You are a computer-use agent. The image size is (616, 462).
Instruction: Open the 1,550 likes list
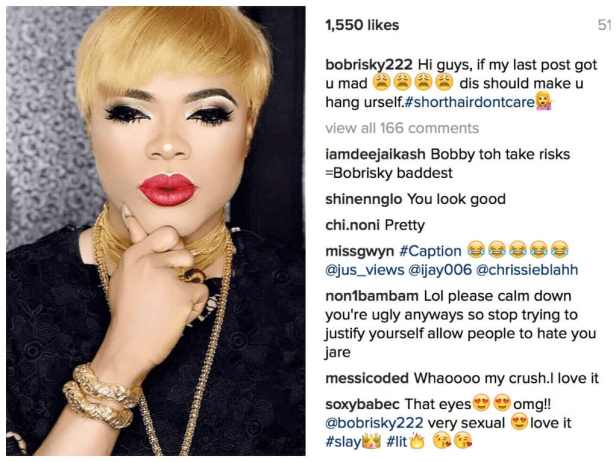[362, 25]
